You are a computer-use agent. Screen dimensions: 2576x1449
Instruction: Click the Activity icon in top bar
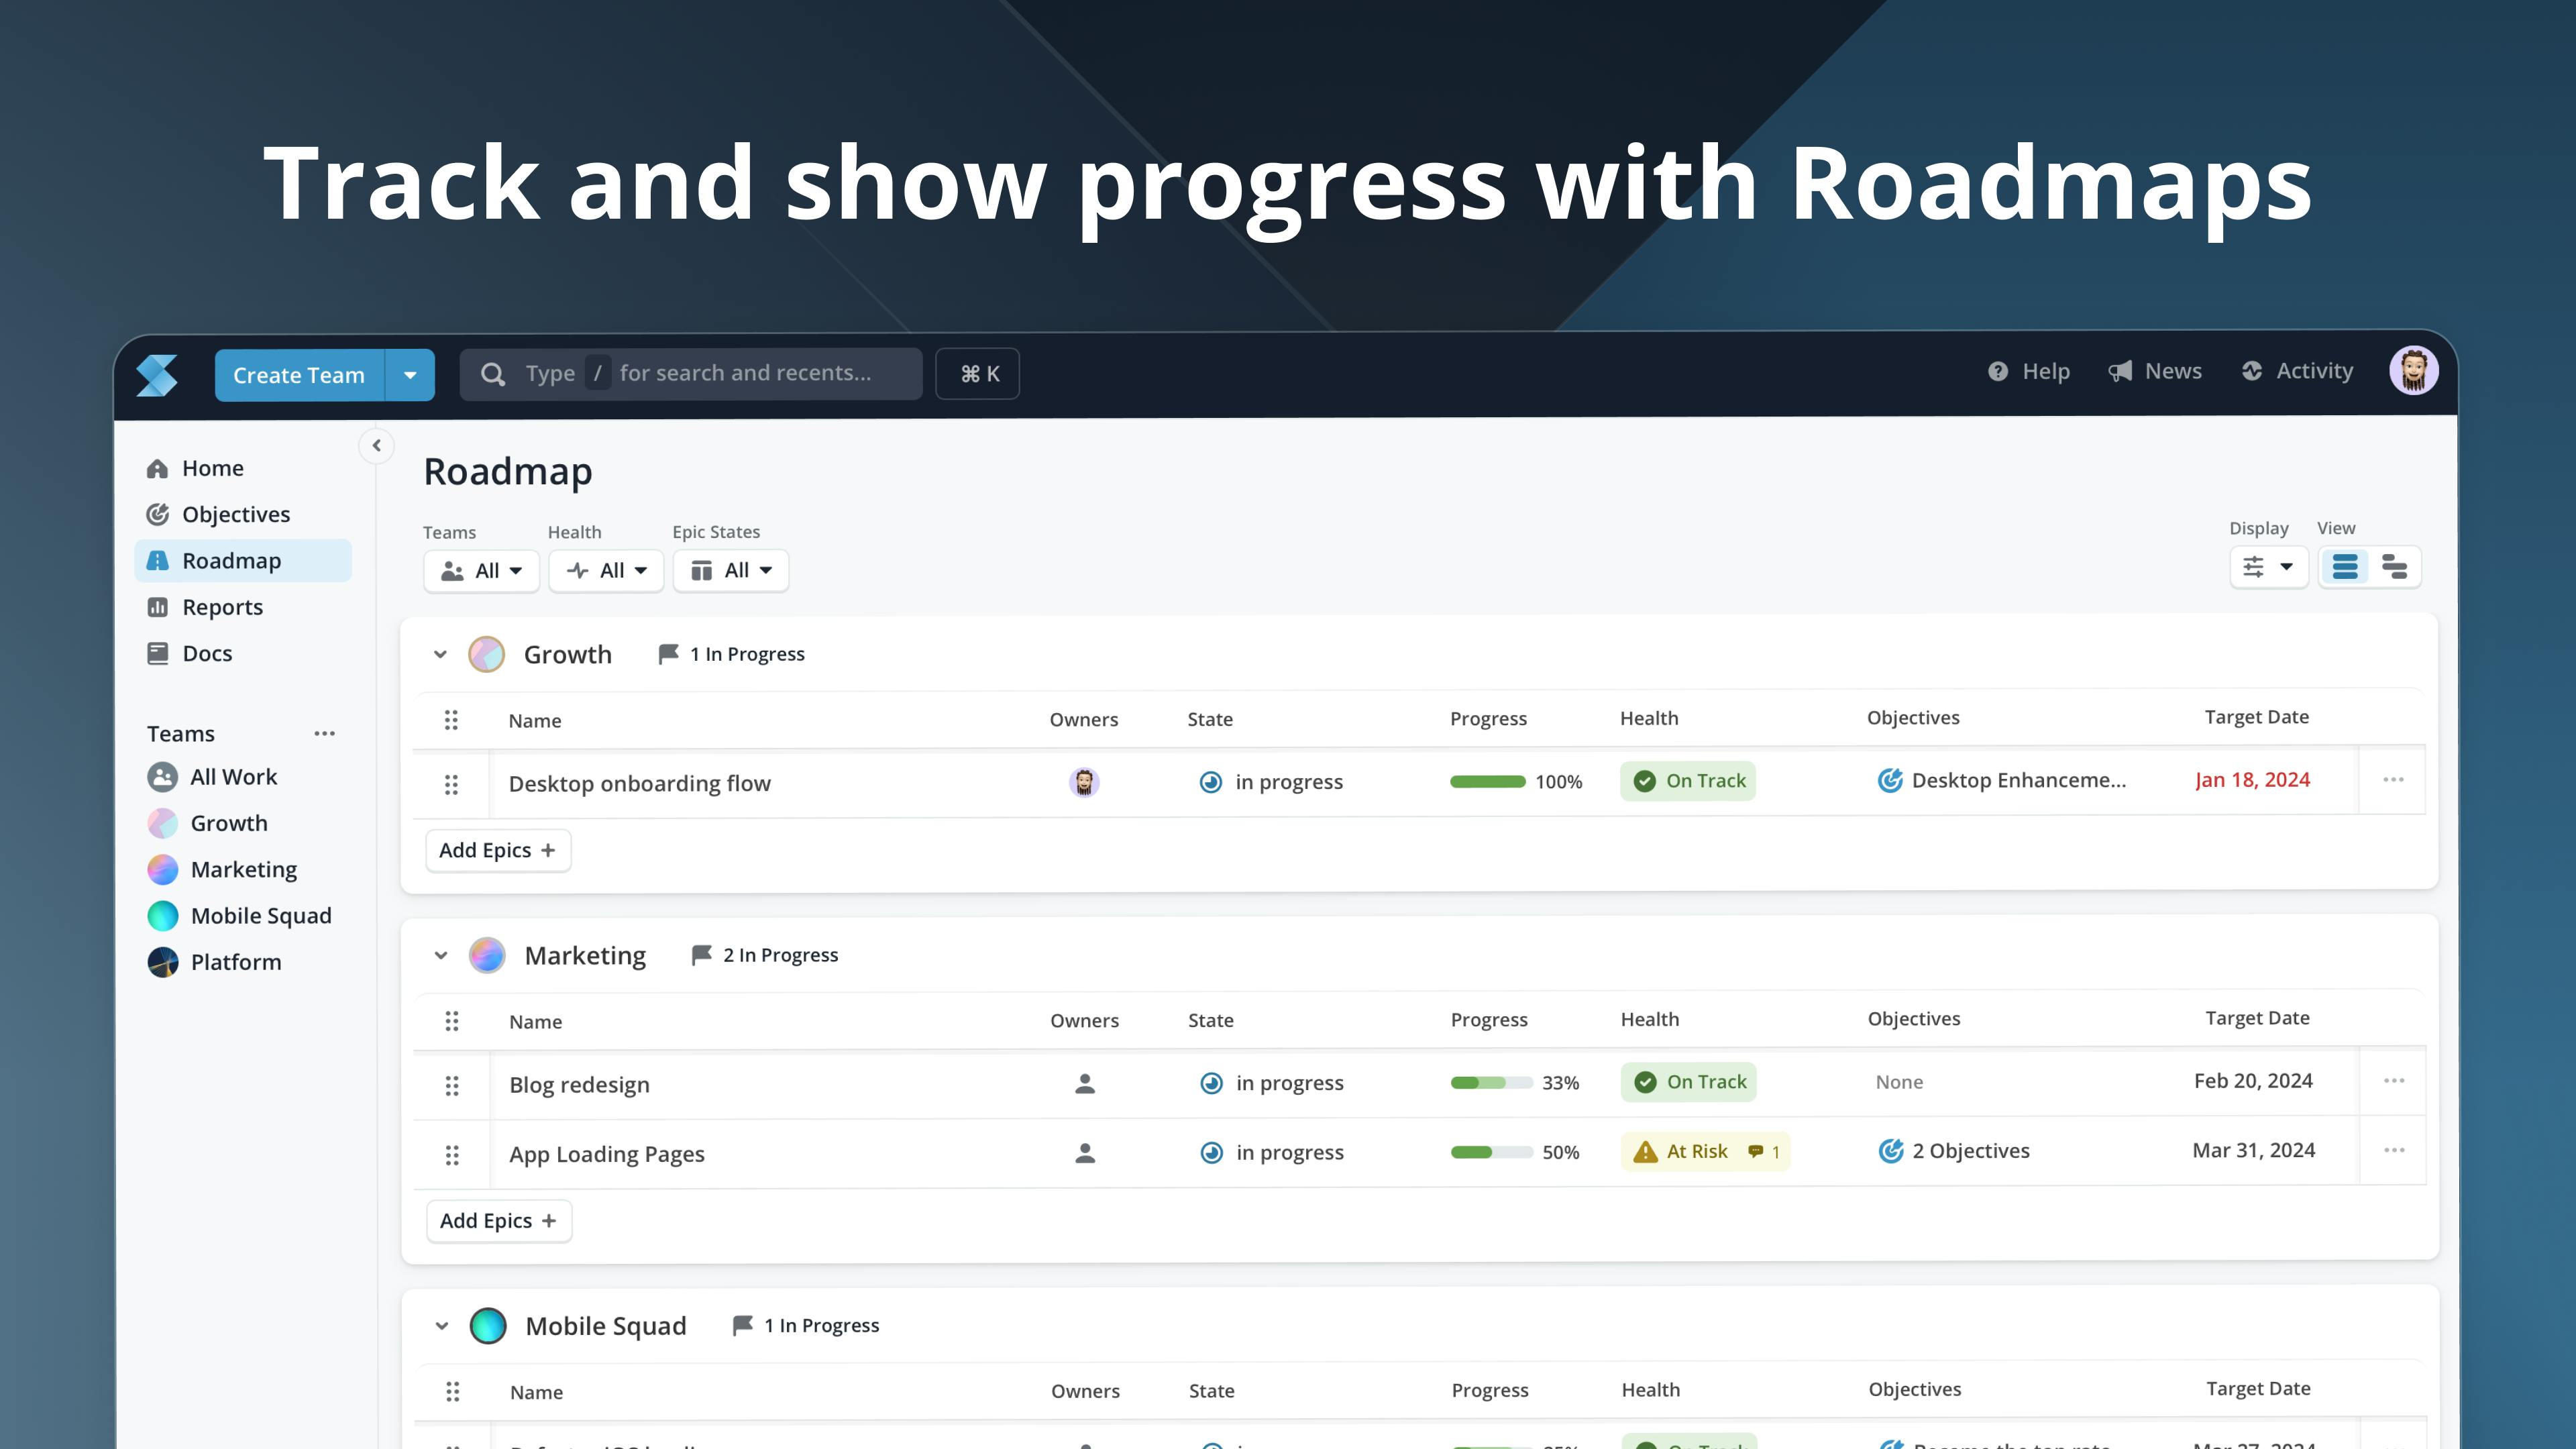[x=2252, y=371]
